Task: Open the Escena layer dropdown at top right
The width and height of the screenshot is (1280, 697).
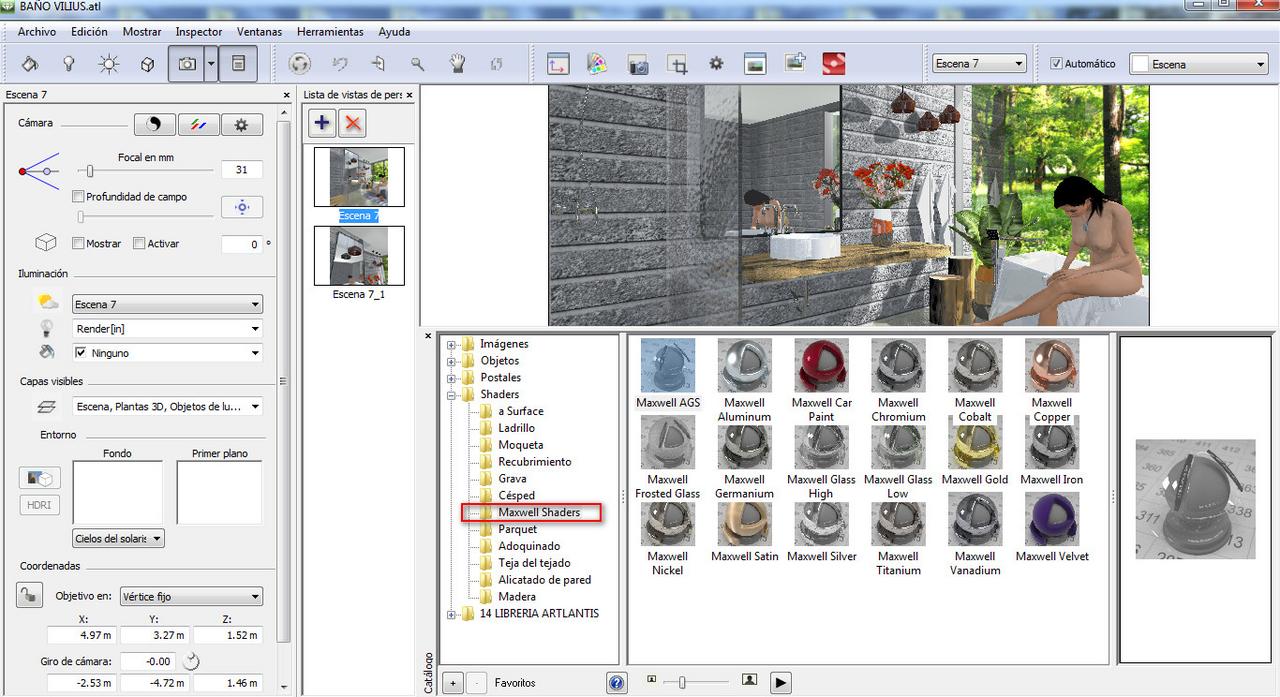Action: click(1199, 64)
